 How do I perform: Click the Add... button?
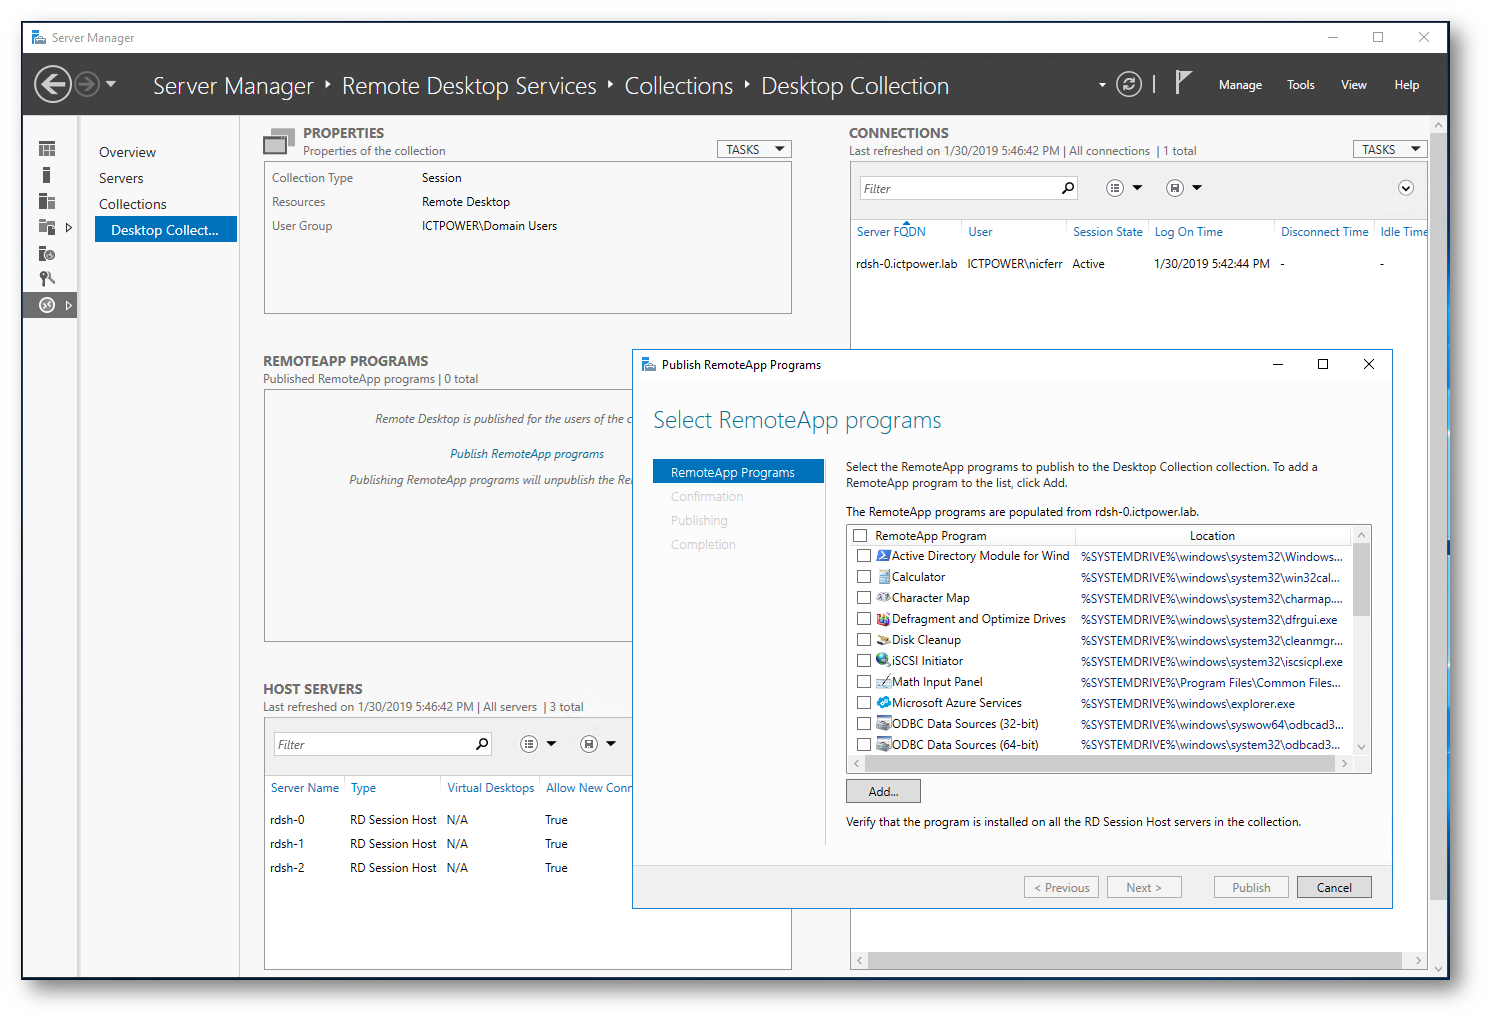(883, 791)
